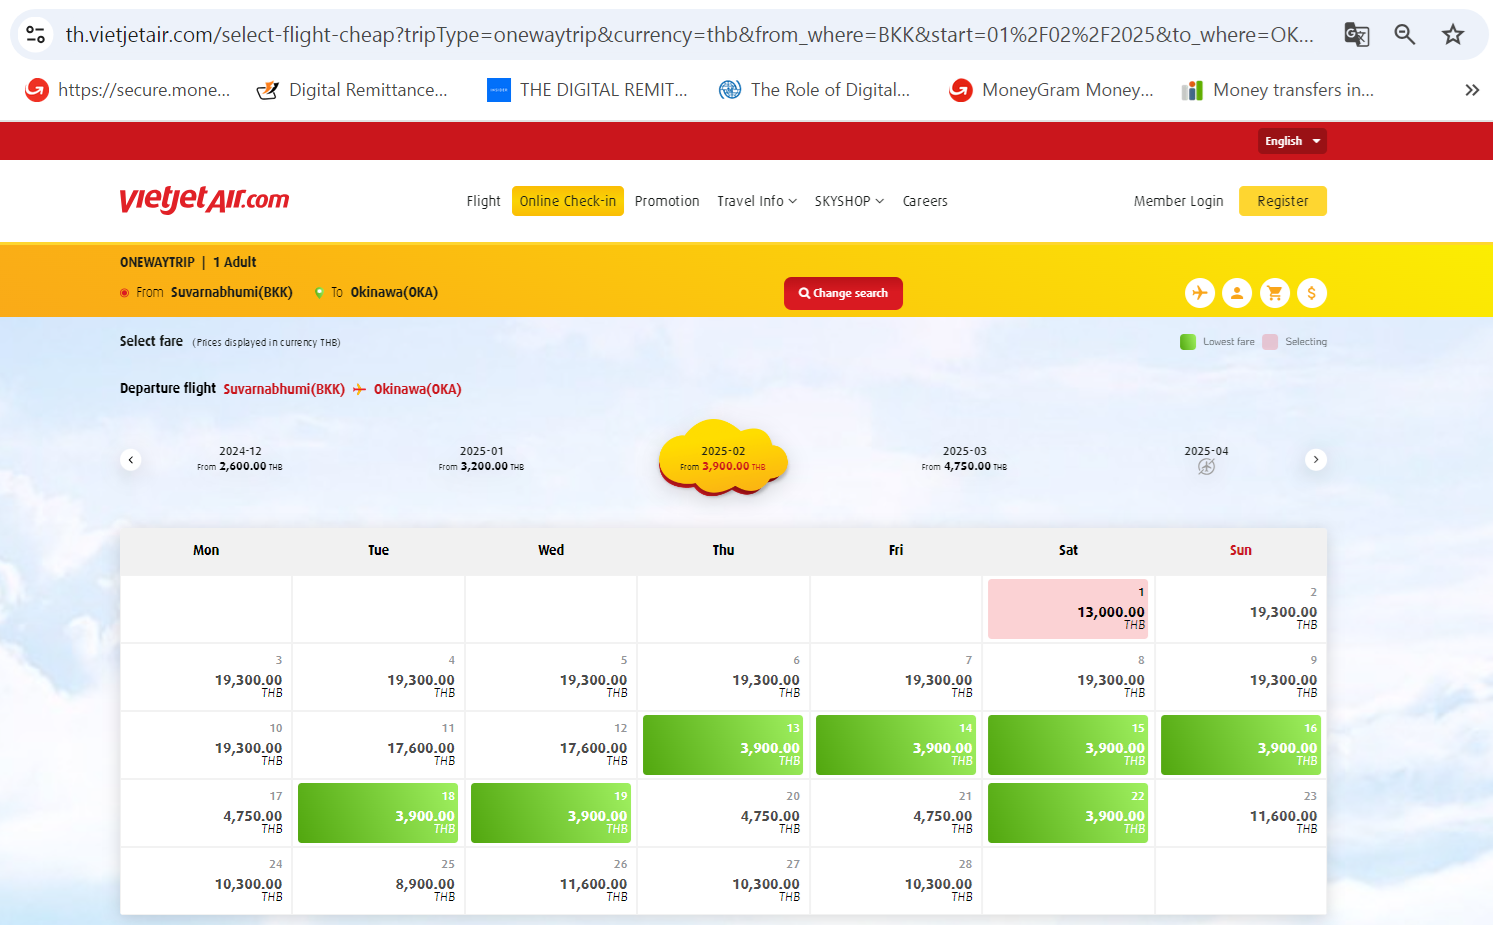This screenshot has width=1493, height=925.
Task: Select the 2024-12 month tab
Action: pos(240,458)
